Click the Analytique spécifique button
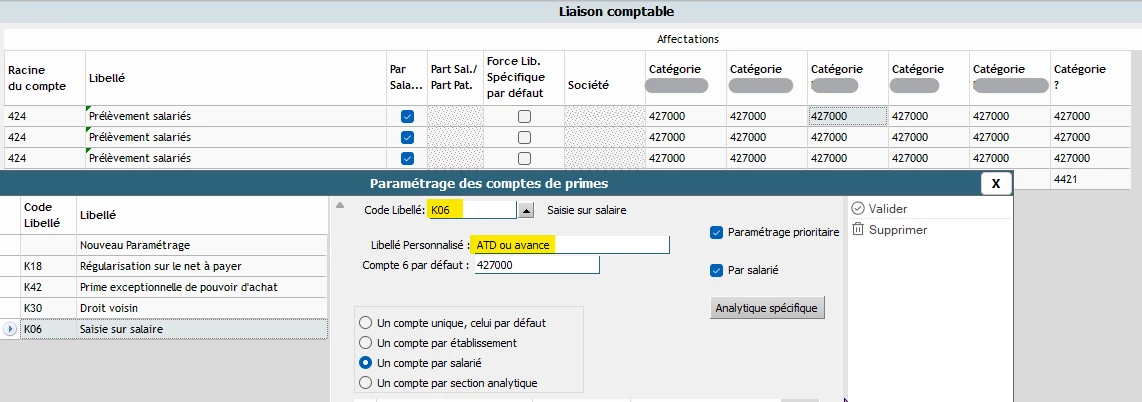 click(x=767, y=308)
